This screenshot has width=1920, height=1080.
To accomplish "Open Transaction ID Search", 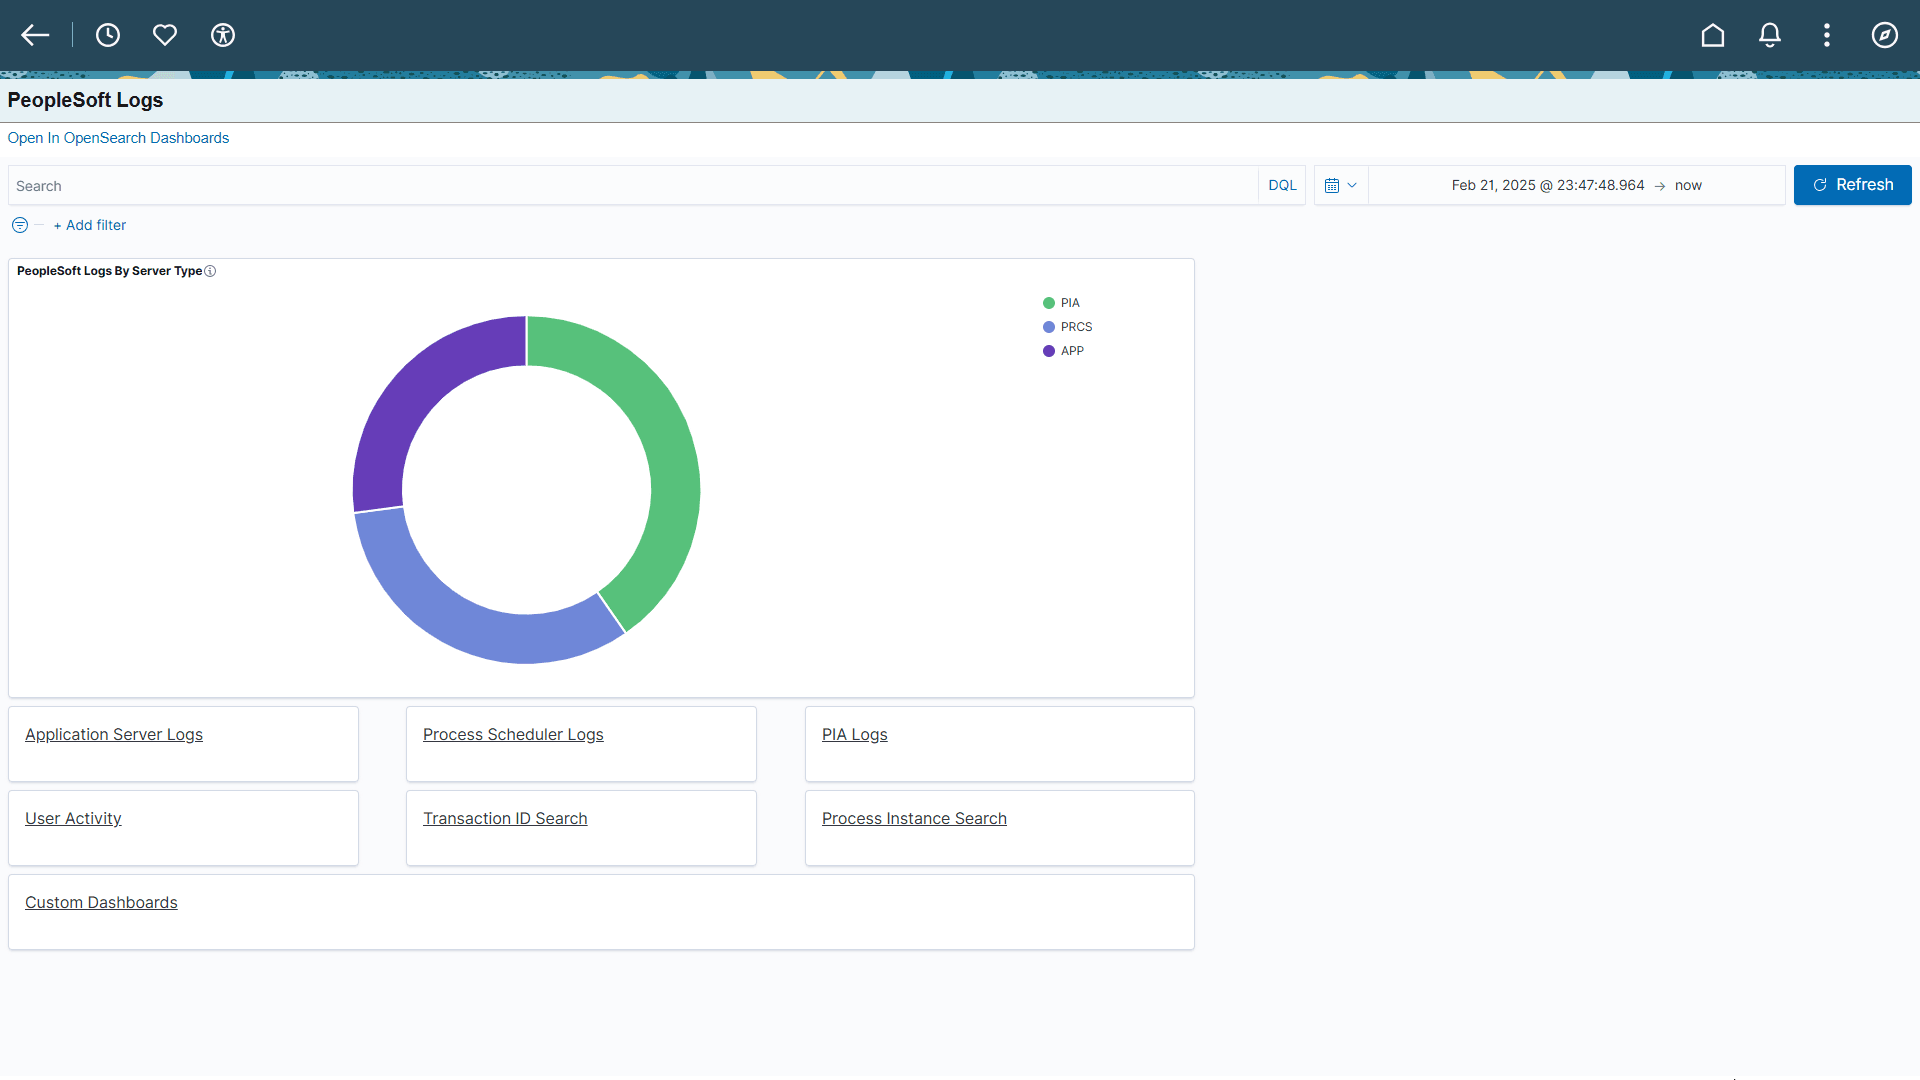I will tap(505, 819).
